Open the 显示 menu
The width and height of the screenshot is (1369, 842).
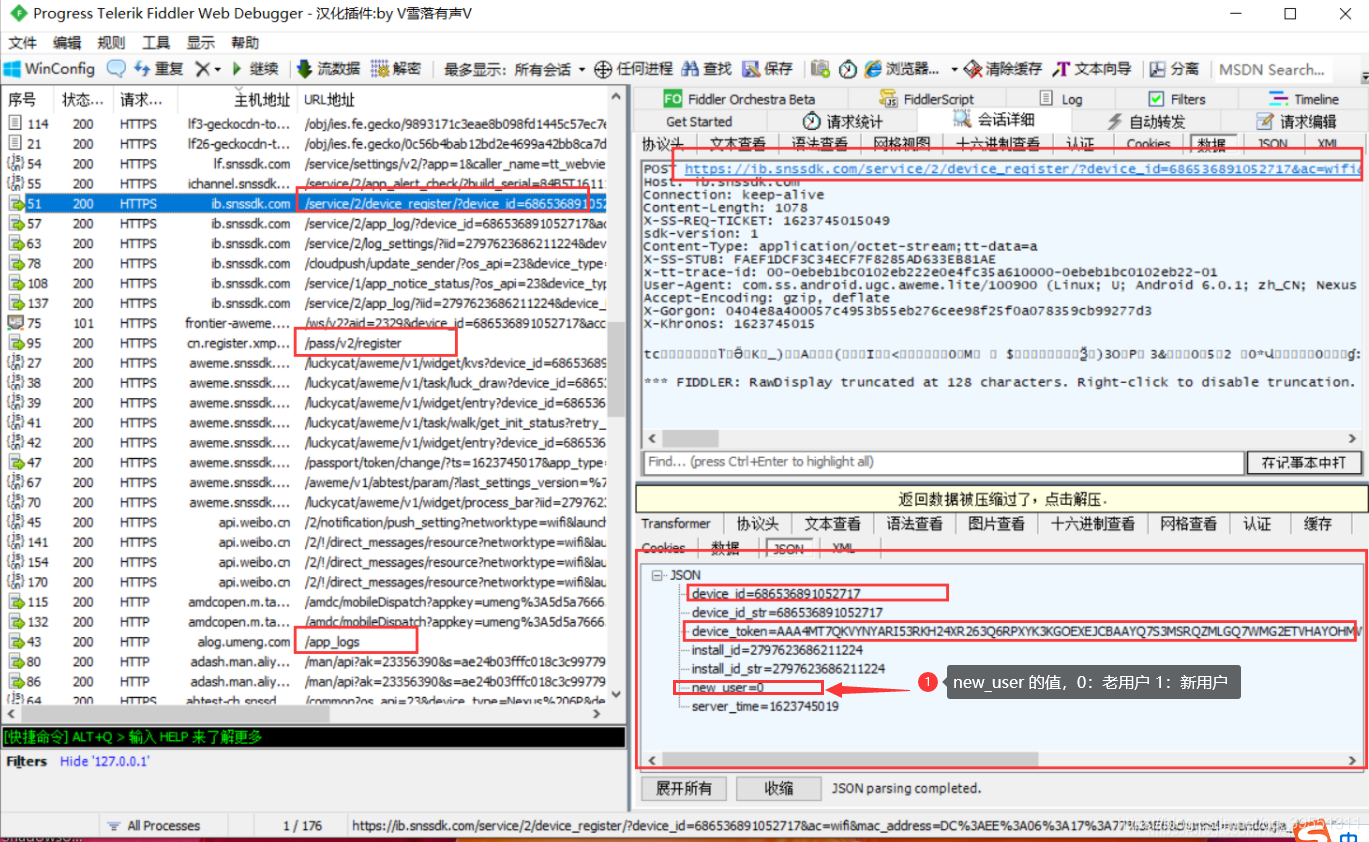200,43
